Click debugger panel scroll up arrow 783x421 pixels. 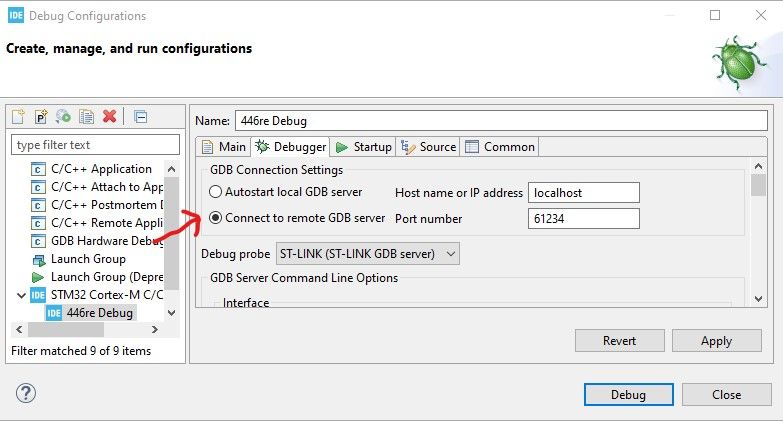click(x=758, y=166)
